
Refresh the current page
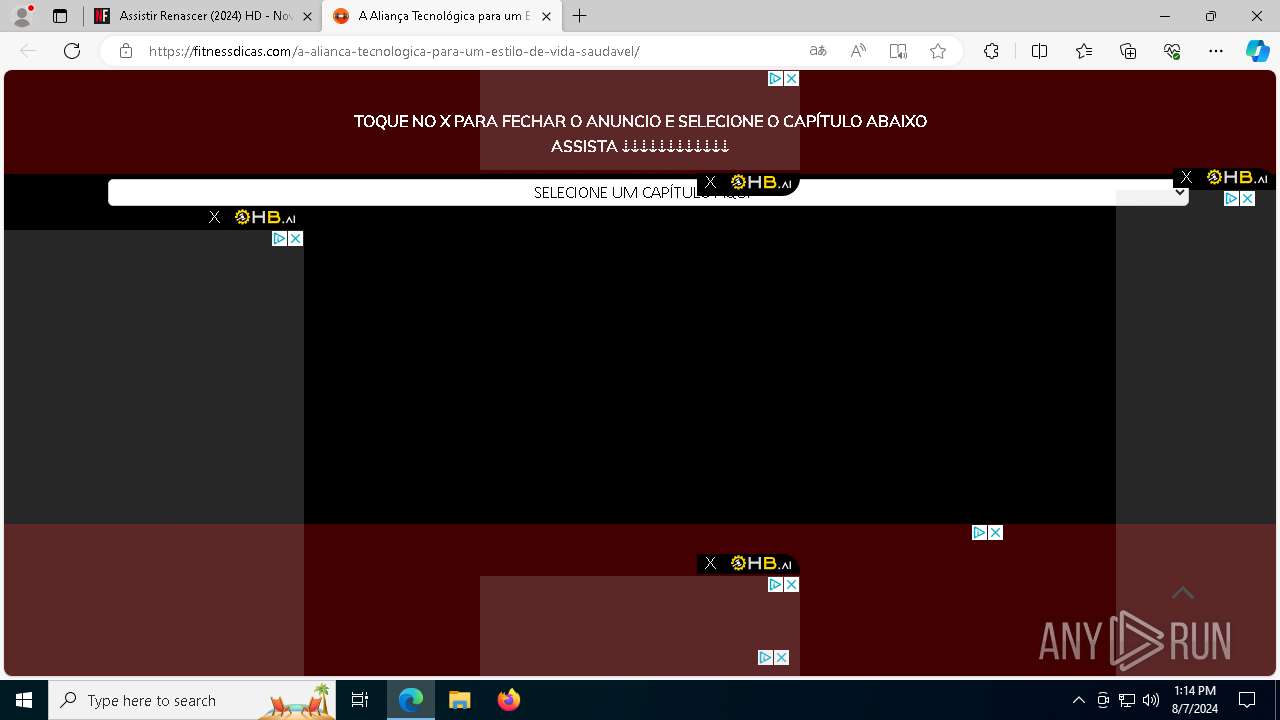coord(72,51)
